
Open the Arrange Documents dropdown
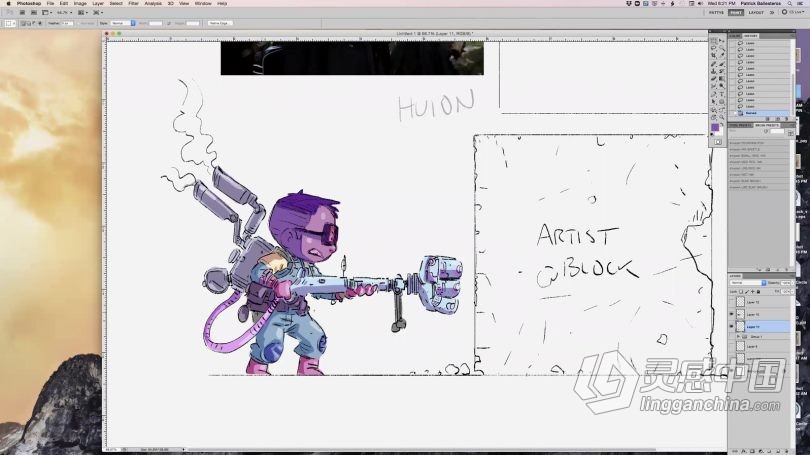click(83, 12)
